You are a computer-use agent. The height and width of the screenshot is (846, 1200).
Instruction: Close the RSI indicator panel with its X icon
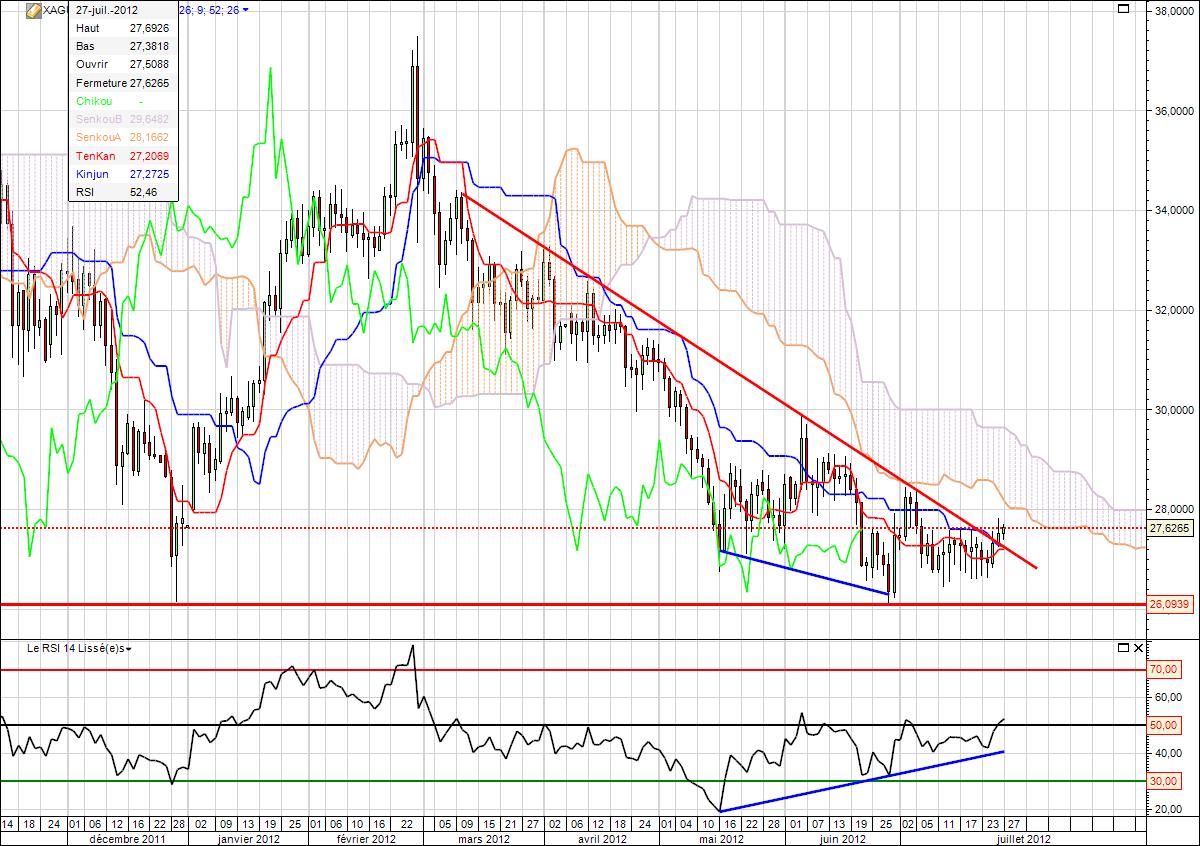tap(1138, 648)
